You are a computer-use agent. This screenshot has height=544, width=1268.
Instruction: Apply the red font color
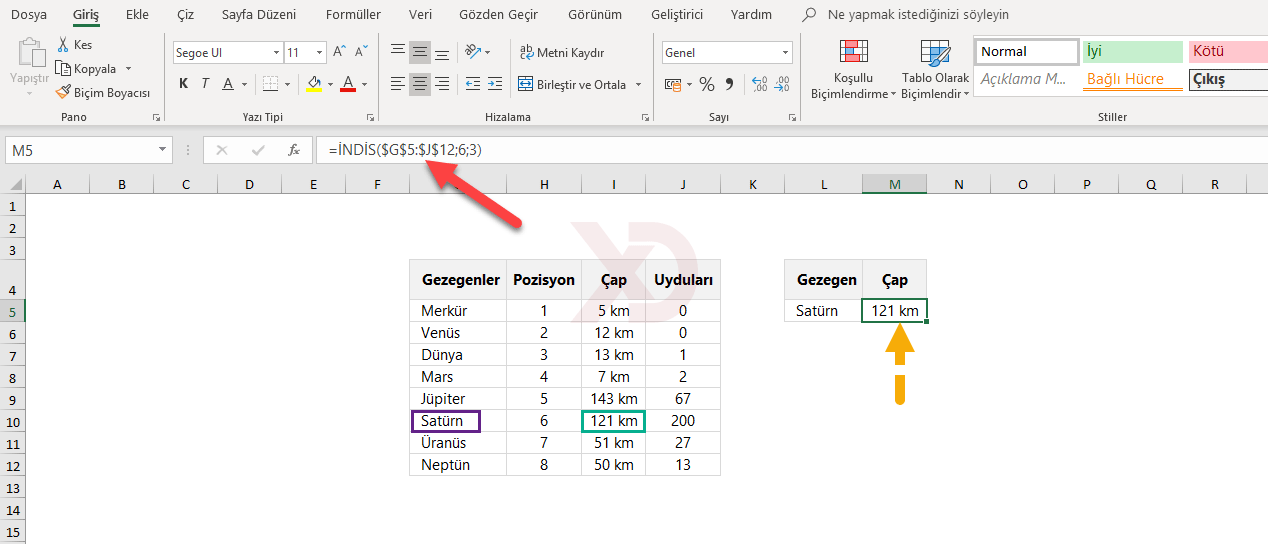point(348,84)
